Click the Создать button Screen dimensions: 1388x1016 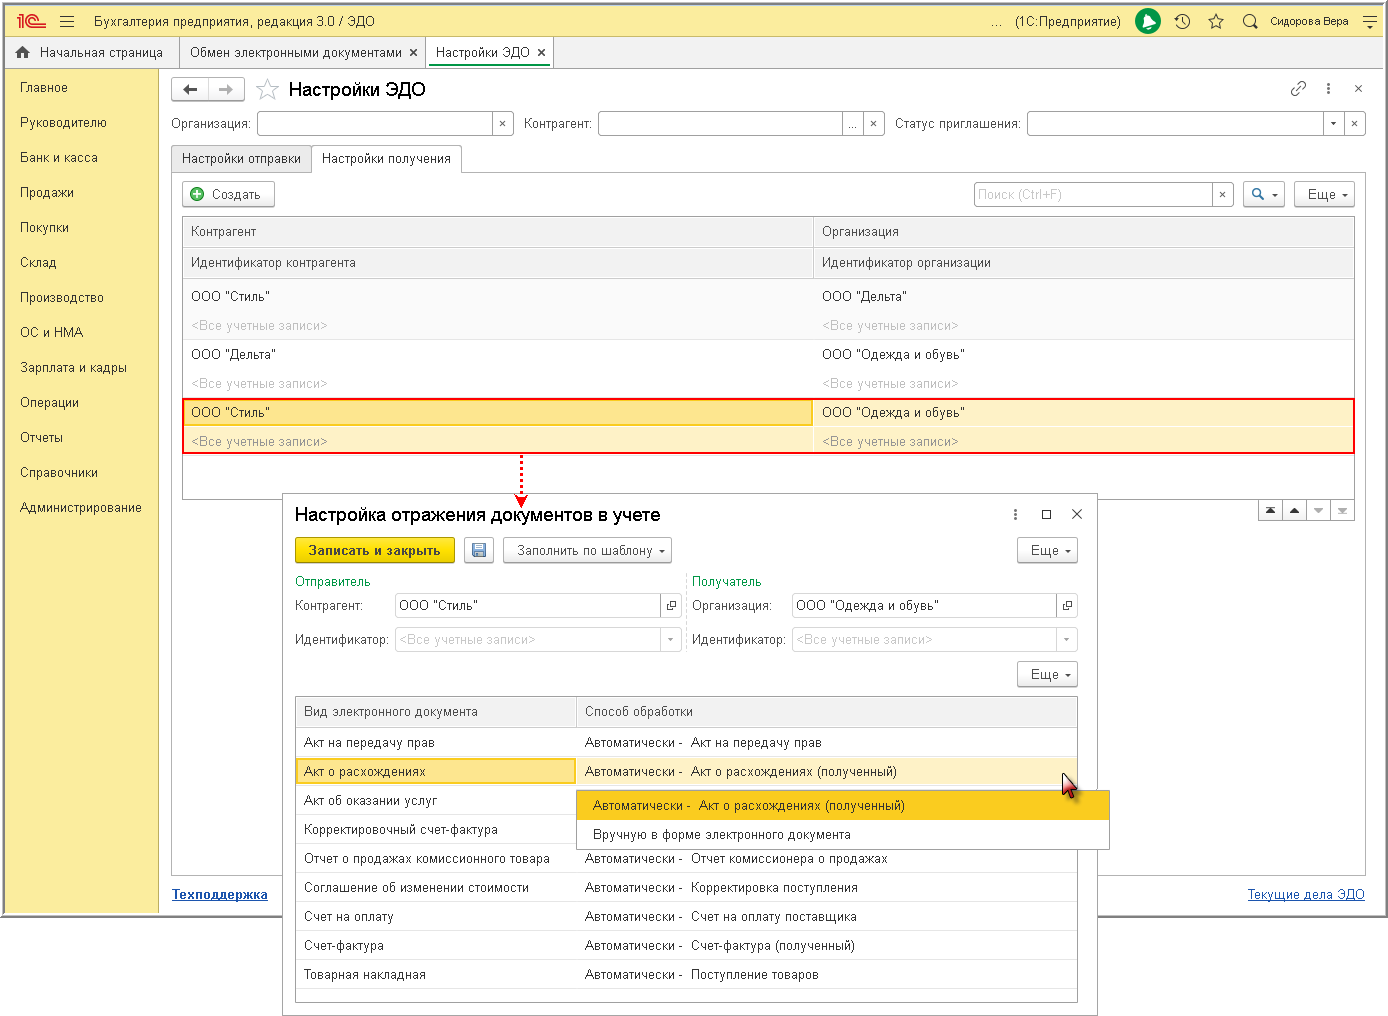tap(228, 195)
